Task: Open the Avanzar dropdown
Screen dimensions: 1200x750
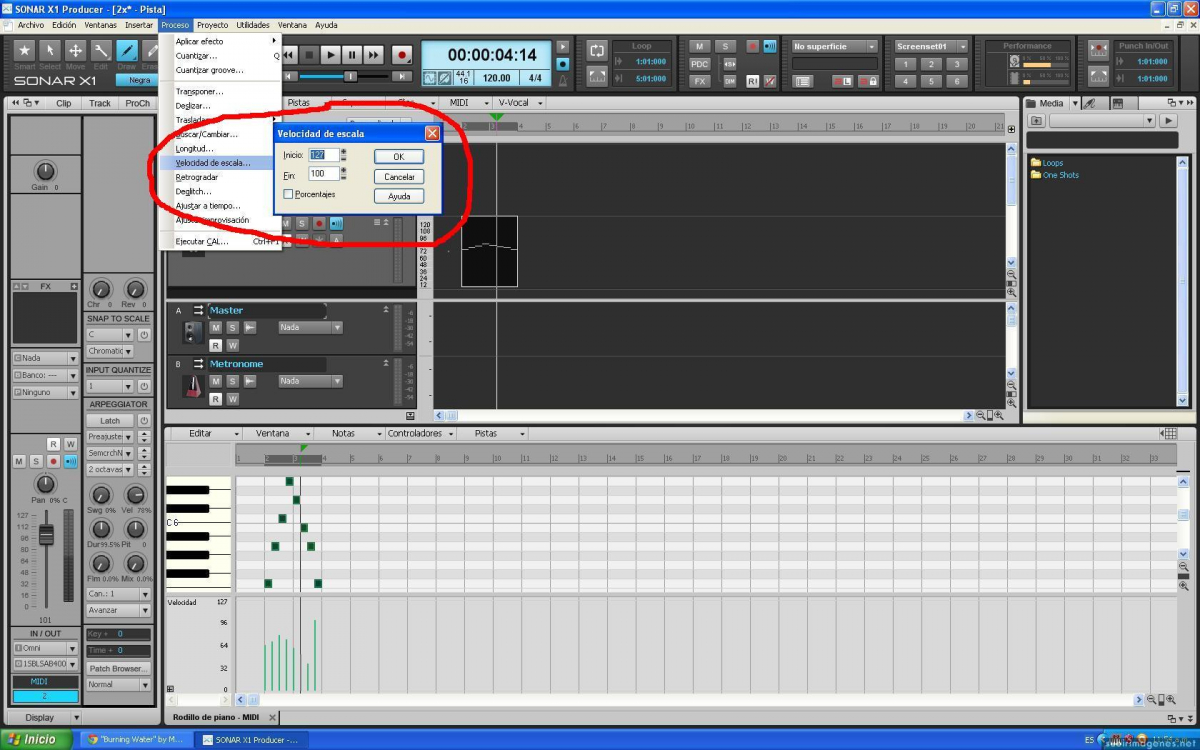Action: click(x=118, y=610)
